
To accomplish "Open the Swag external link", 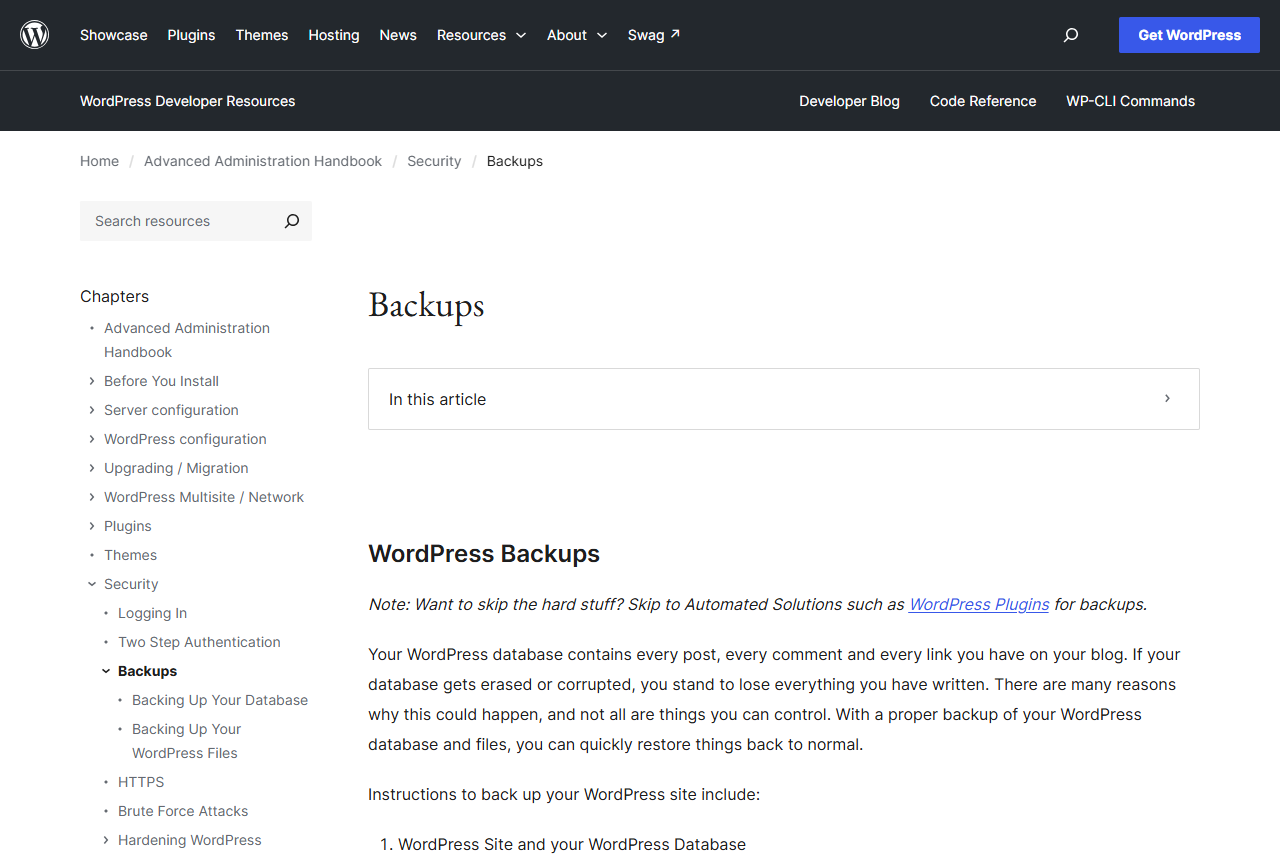I will [654, 35].
